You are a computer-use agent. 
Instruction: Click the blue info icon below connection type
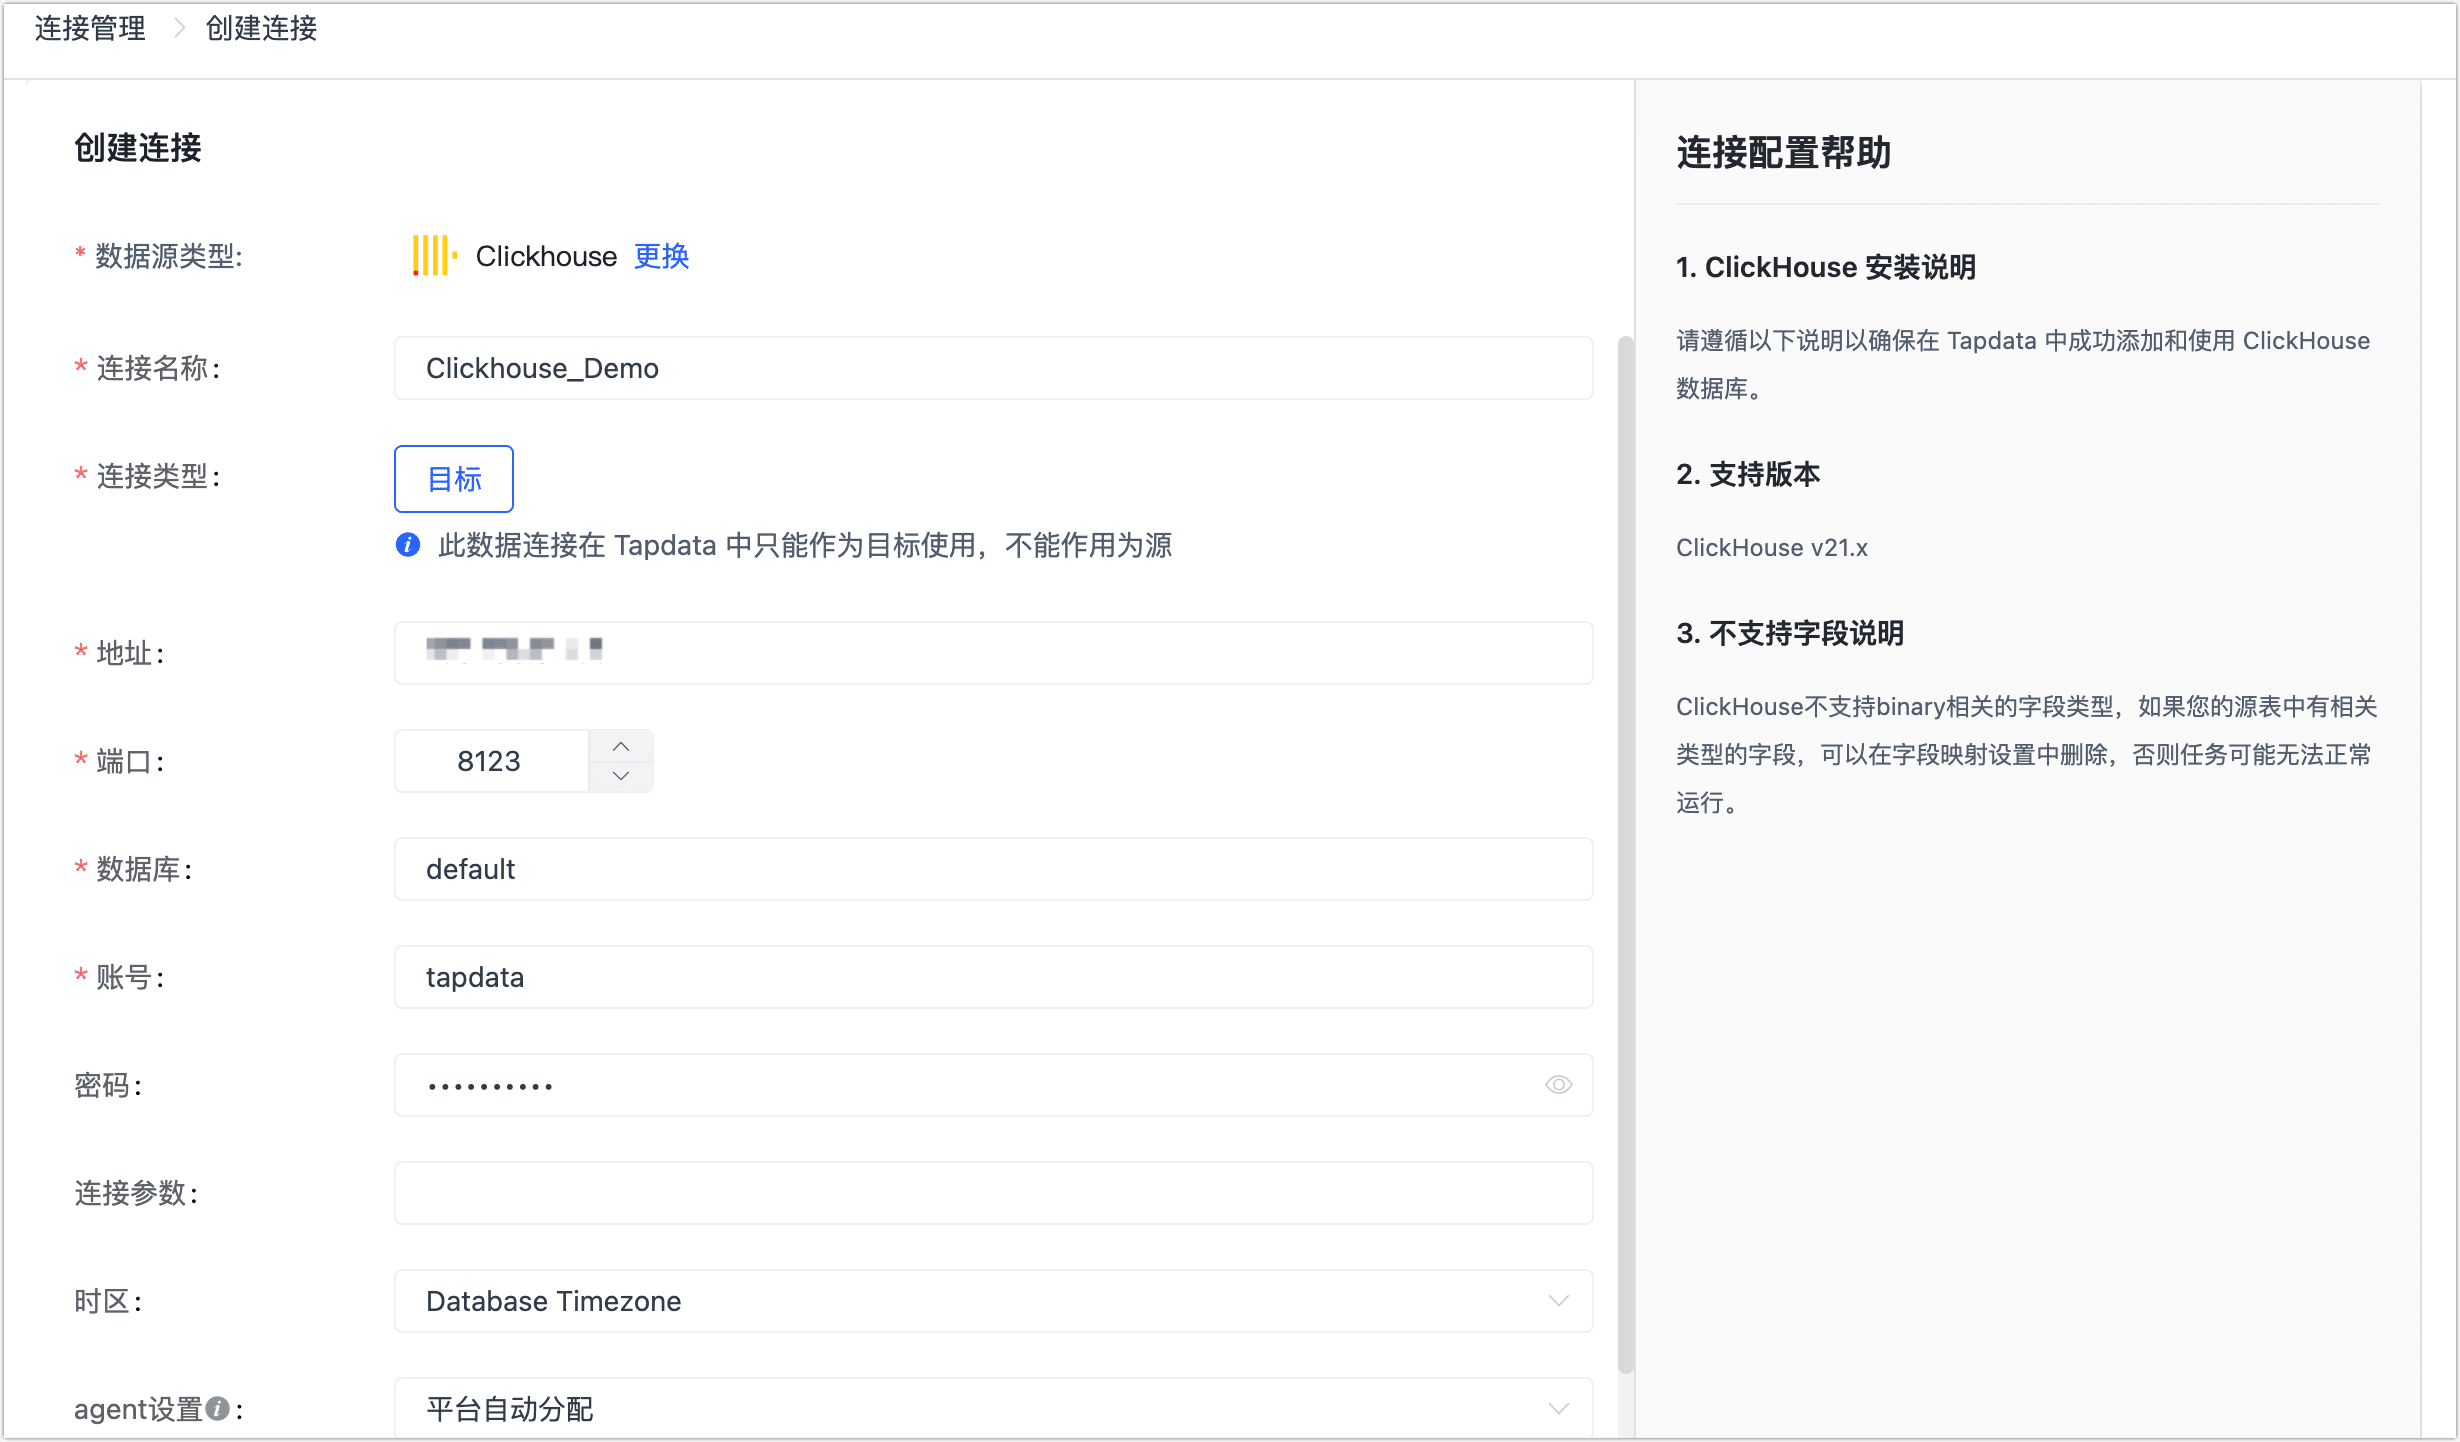(x=408, y=545)
